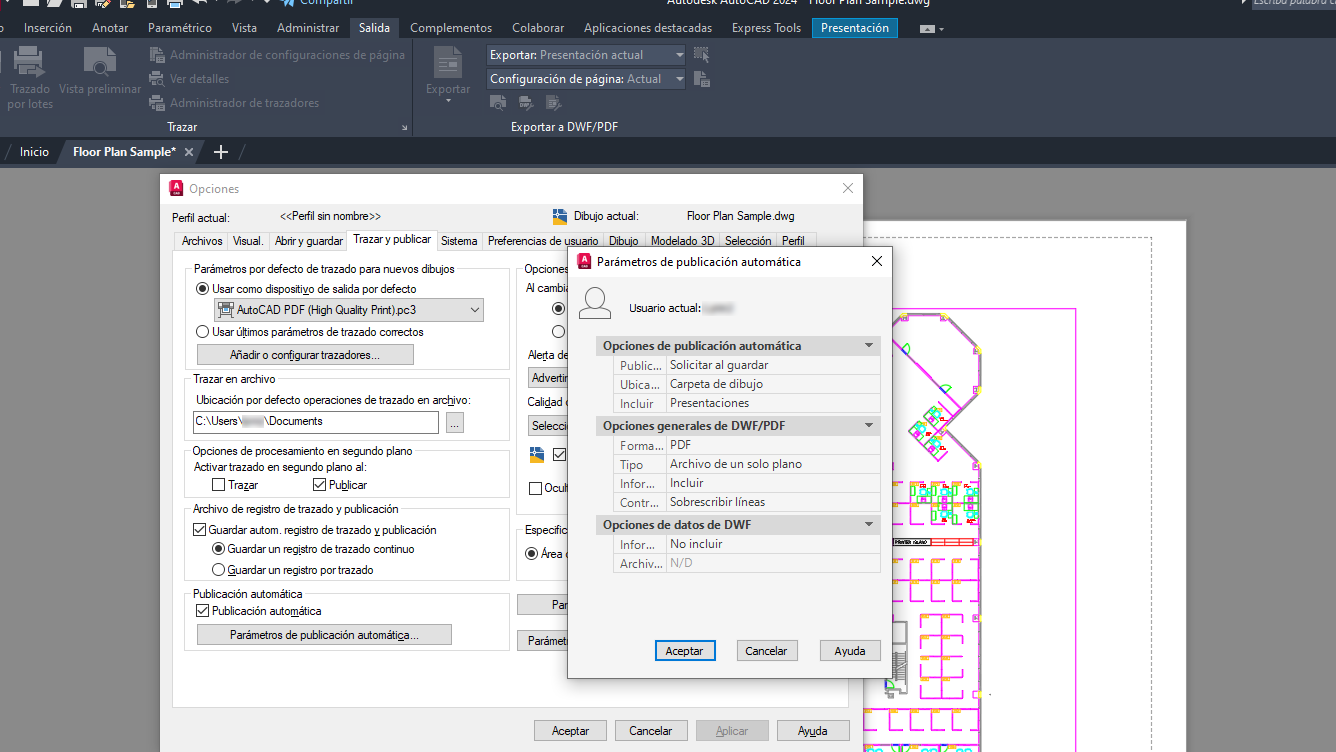
Task: Select the Presentación contextual ribbon tab
Action: (855, 28)
